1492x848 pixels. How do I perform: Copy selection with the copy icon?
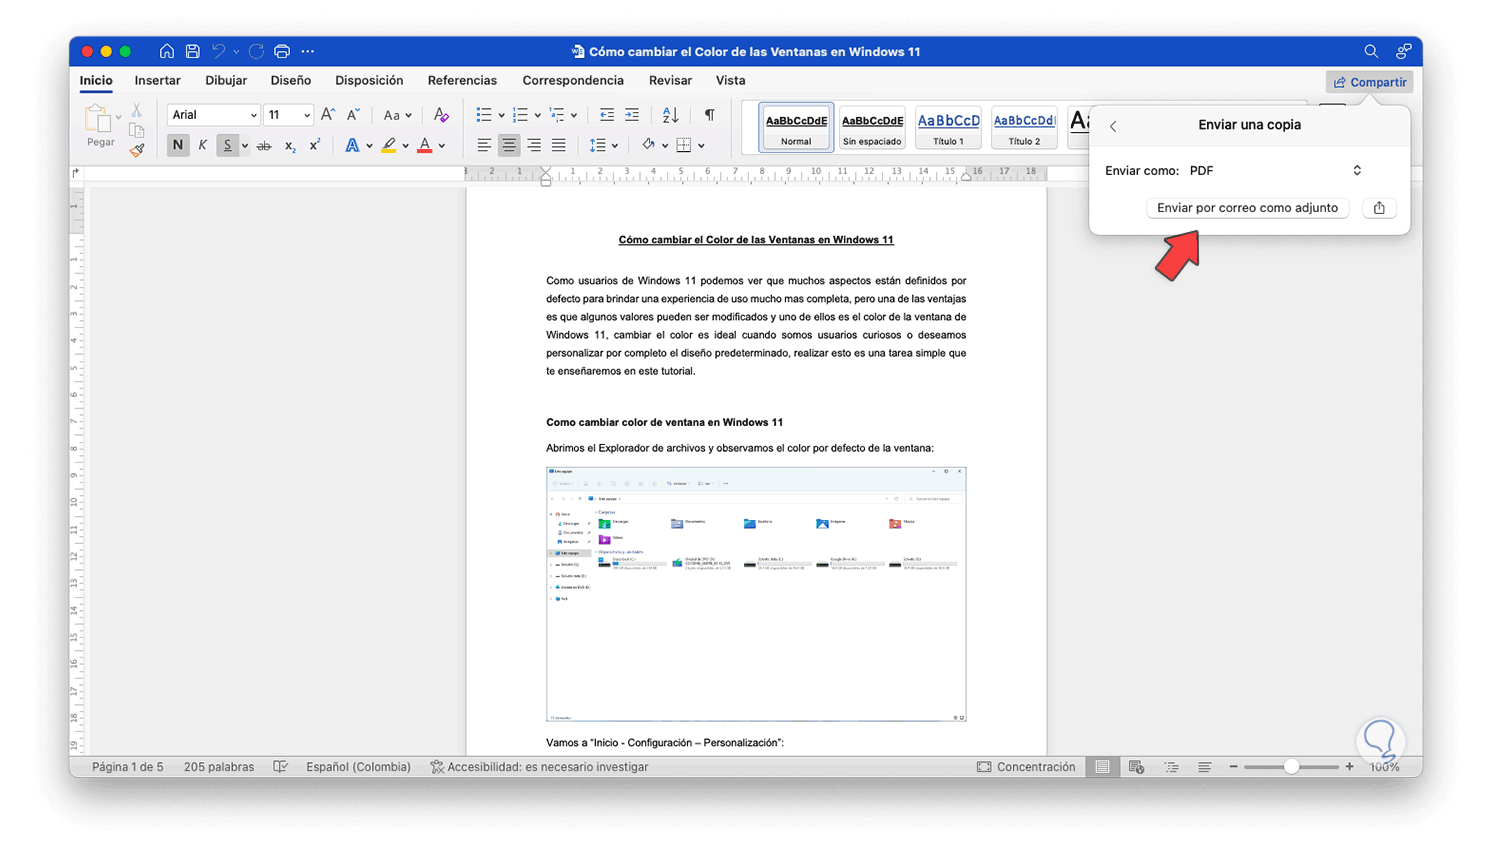[x=137, y=130]
